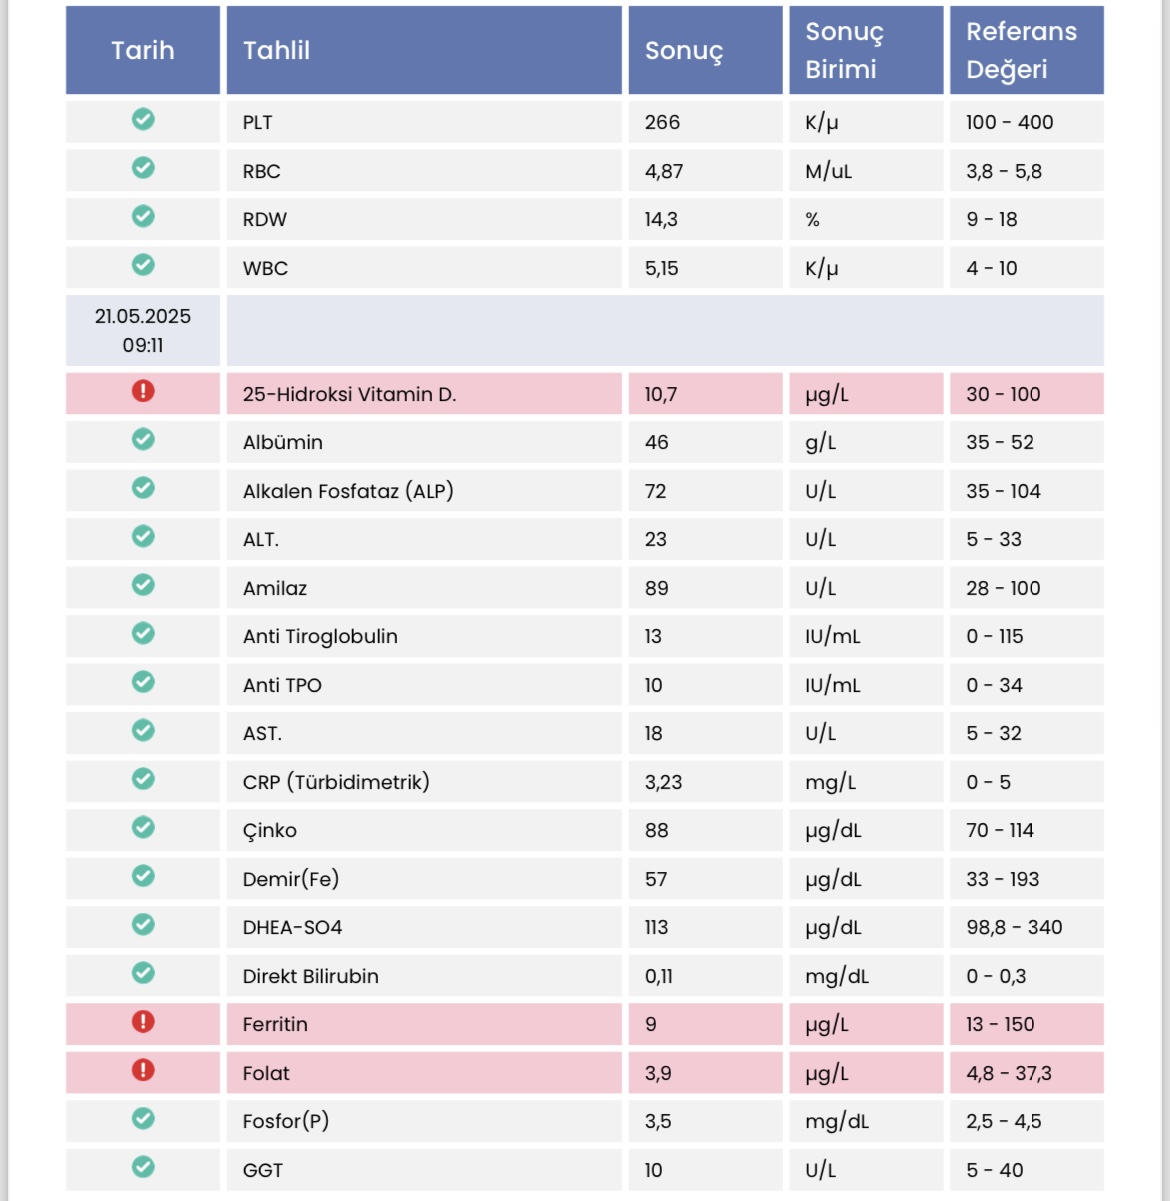Click the Tarih column header

[143, 50]
